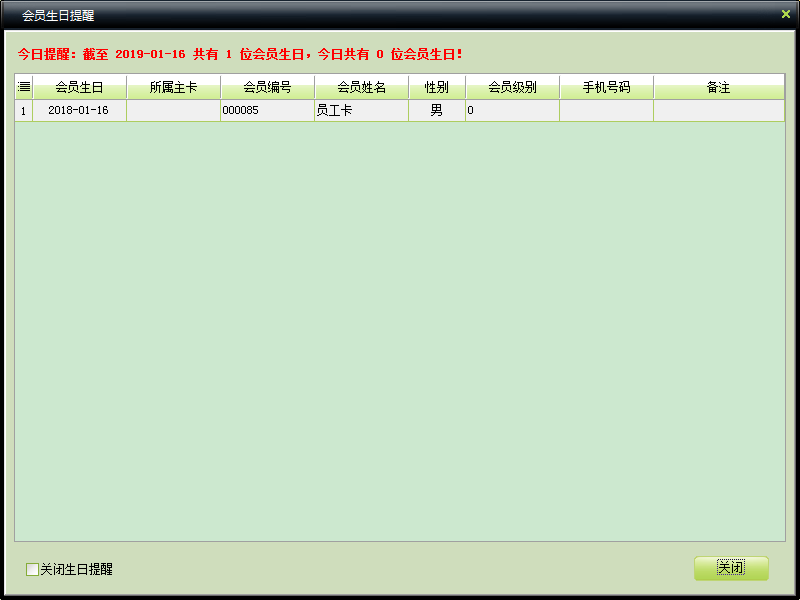The height and width of the screenshot is (600, 800).
Task: Select row number 1 in the table
Action: tap(23, 110)
